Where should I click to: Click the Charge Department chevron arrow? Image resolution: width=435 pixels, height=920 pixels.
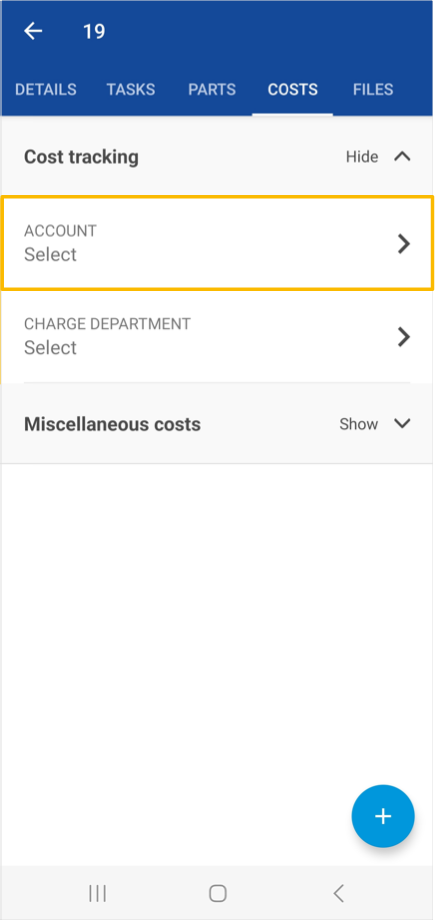click(403, 337)
